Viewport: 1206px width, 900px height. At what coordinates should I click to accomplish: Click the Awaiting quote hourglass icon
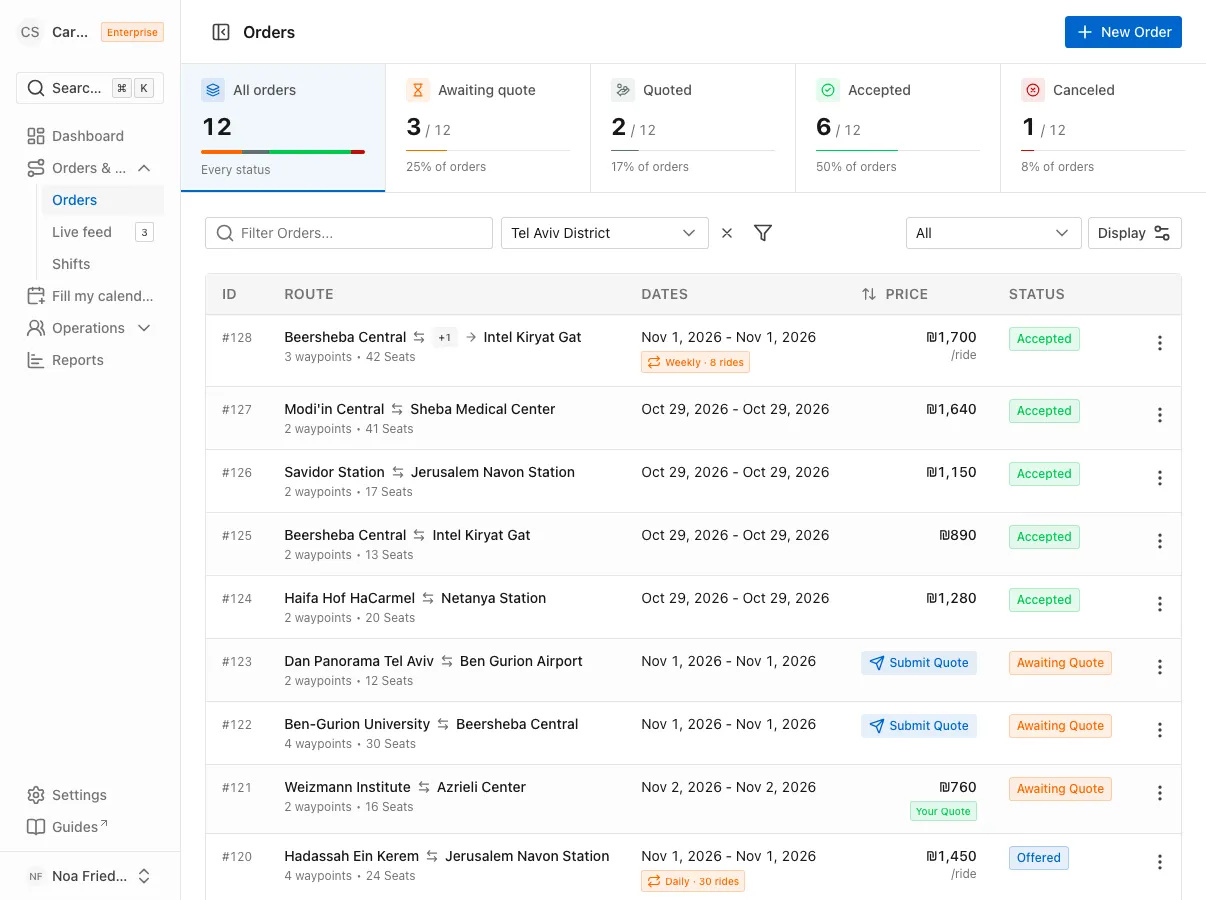tap(418, 90)
